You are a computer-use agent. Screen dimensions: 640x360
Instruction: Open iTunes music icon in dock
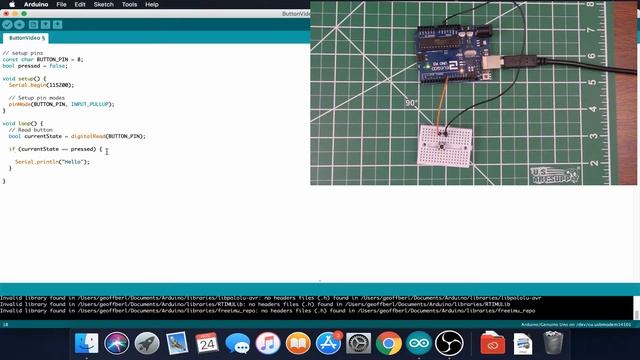pyautogui.click(x=268, y=343)
